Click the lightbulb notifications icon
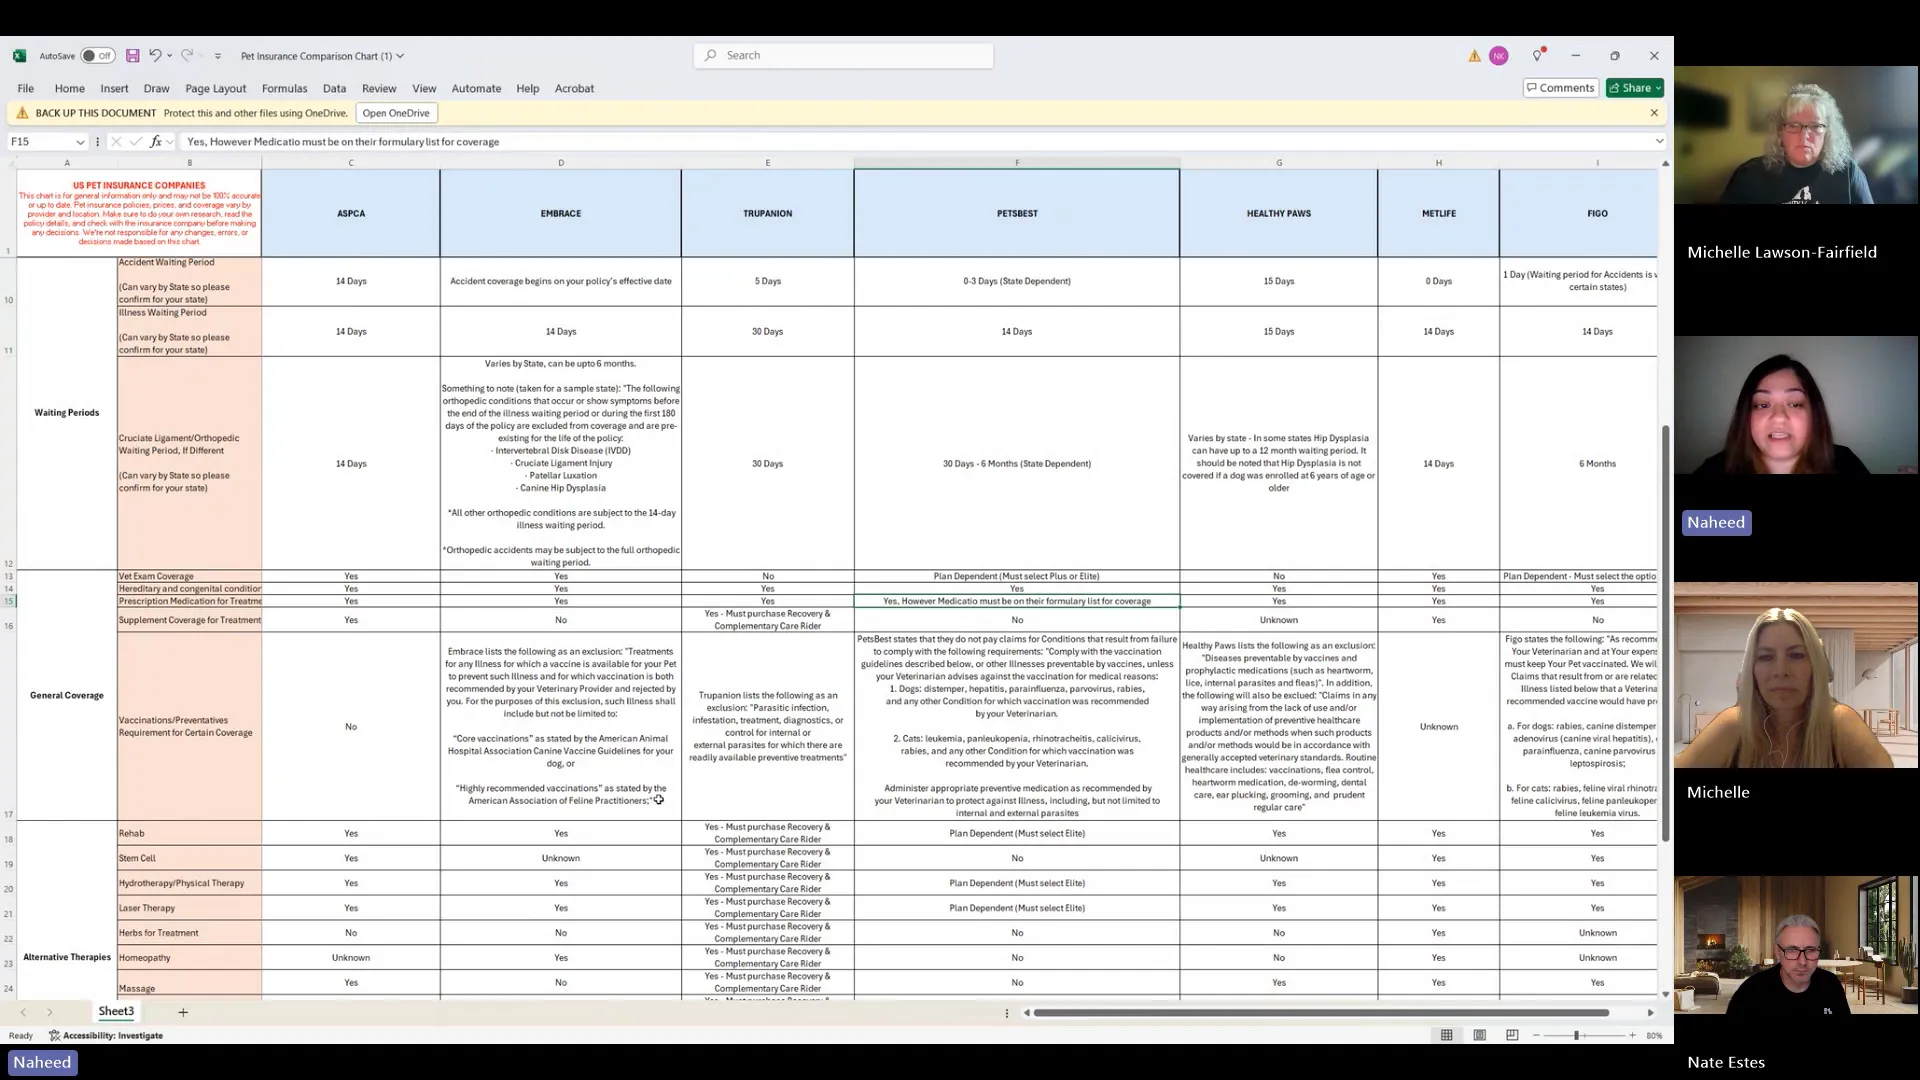1920x1080 pixels. click(1537, 56)
